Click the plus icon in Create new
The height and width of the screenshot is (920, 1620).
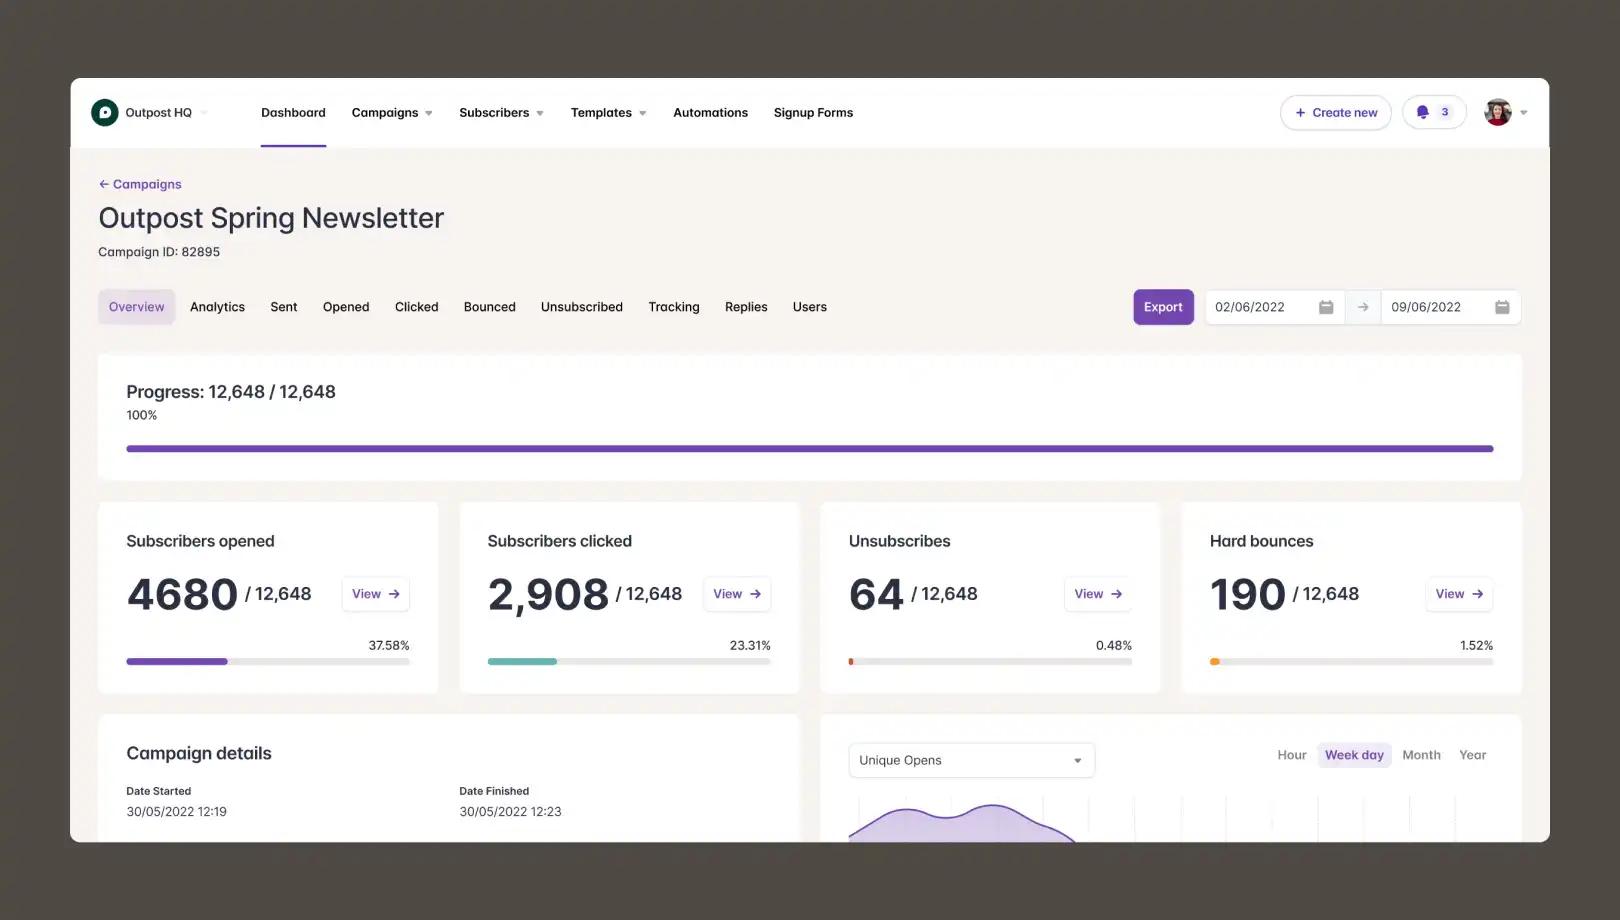point(1300,113)
